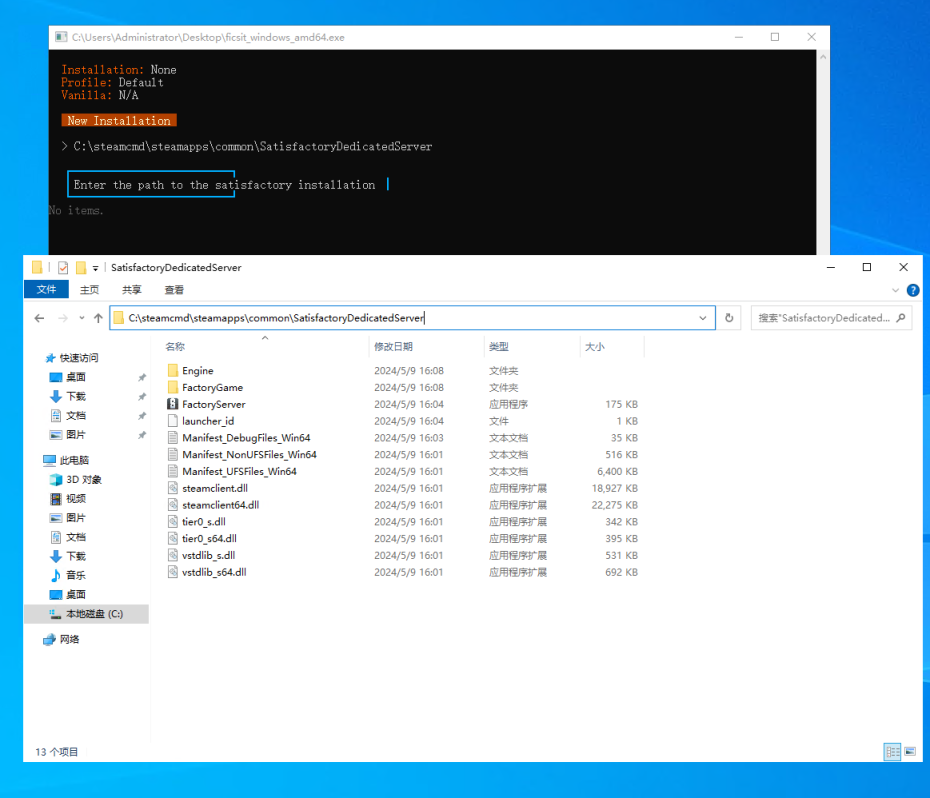
Task: Open the 查看 ribbon tab
Action: click(174, 290)
